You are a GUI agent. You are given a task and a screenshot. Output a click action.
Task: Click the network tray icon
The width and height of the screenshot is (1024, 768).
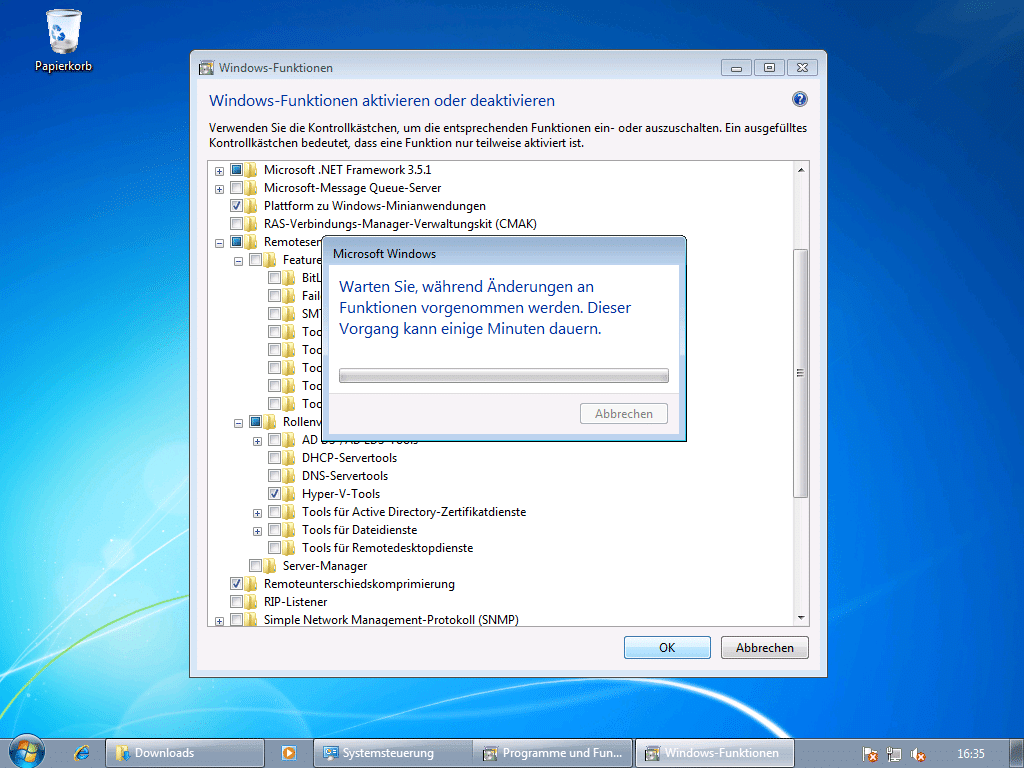coord(893,754)
